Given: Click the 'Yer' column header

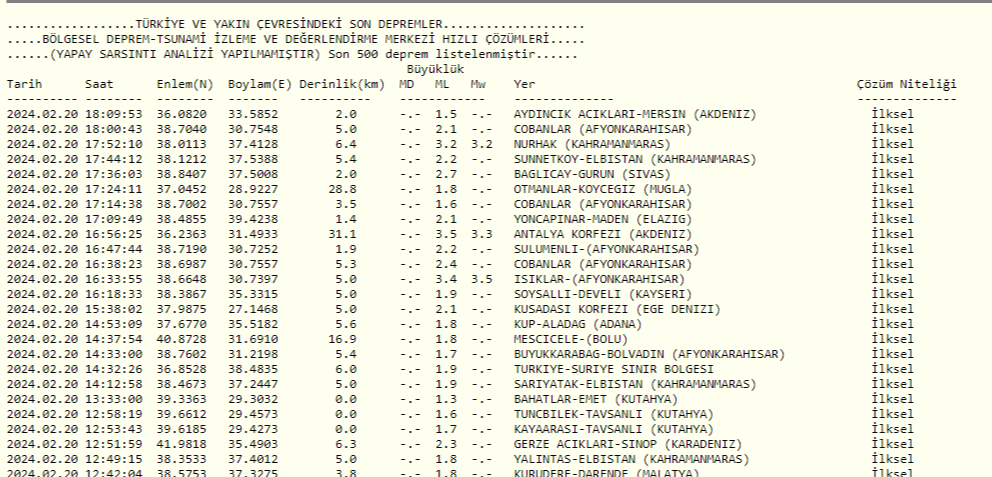Looking at the screenshot, I should (x=524, y=86).
